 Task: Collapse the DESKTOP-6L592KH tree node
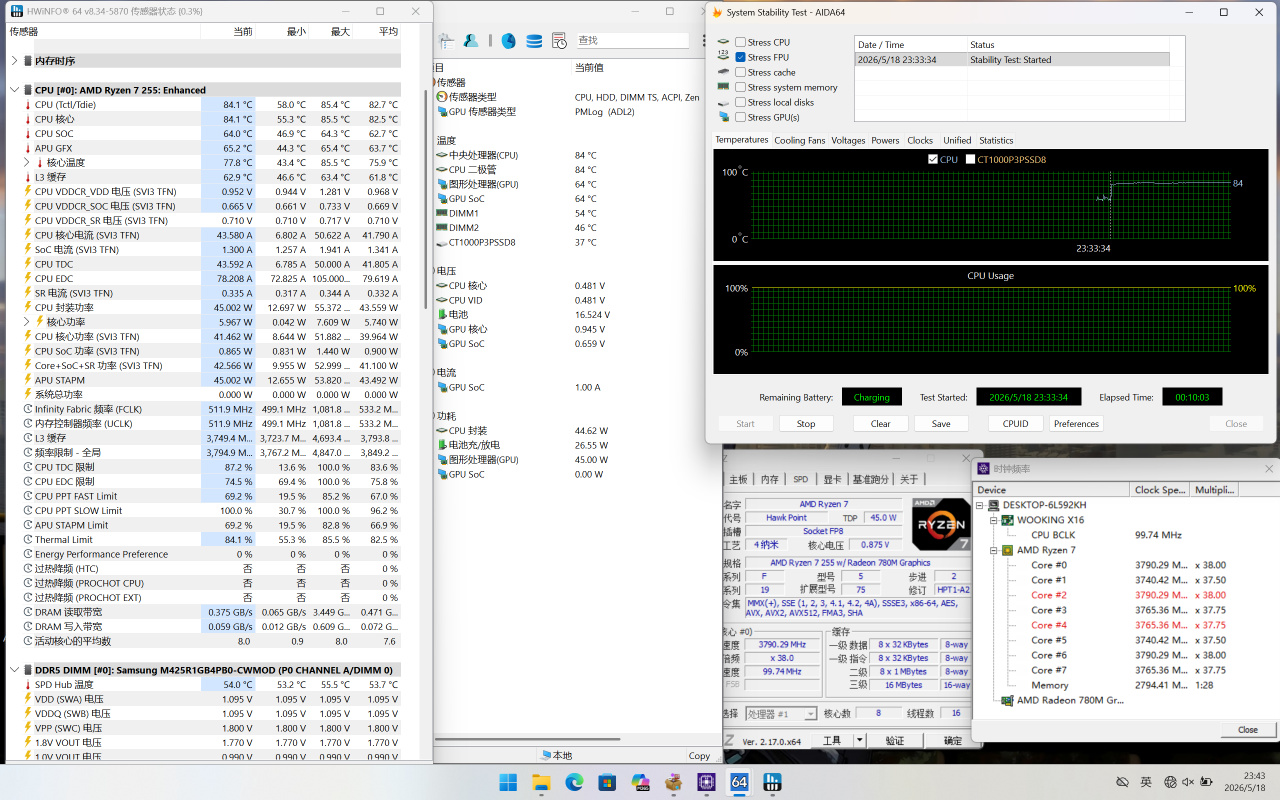[x=980, y=505]
